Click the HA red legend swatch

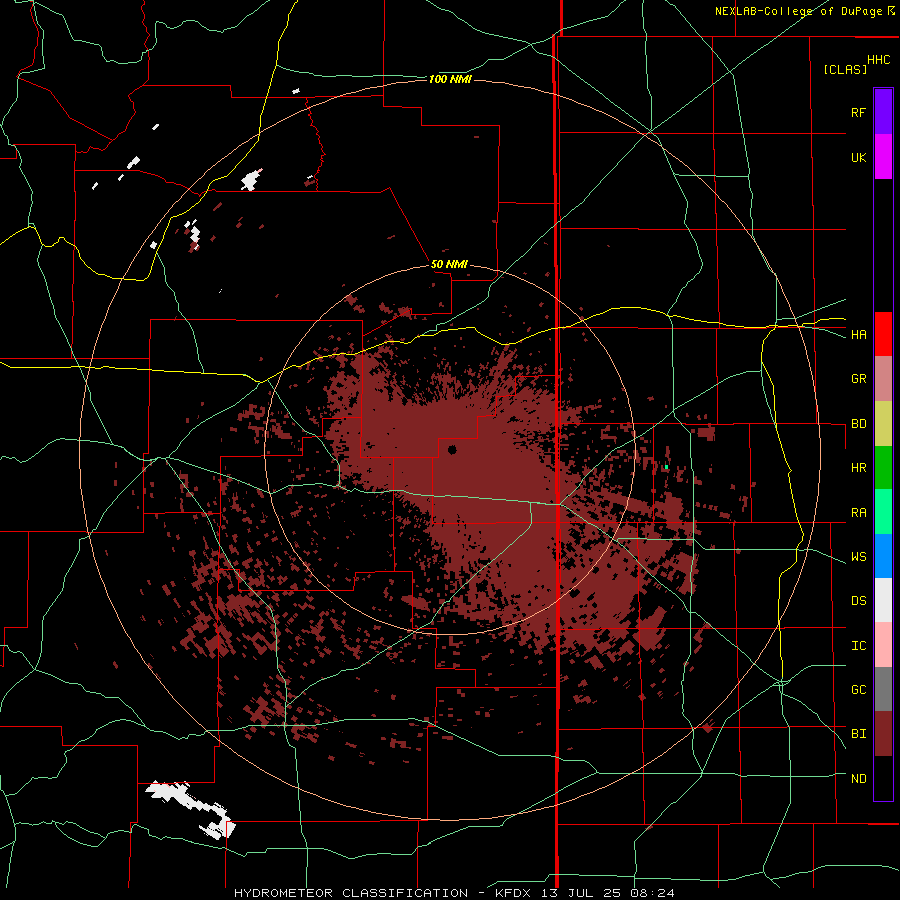tap(883, 334)
